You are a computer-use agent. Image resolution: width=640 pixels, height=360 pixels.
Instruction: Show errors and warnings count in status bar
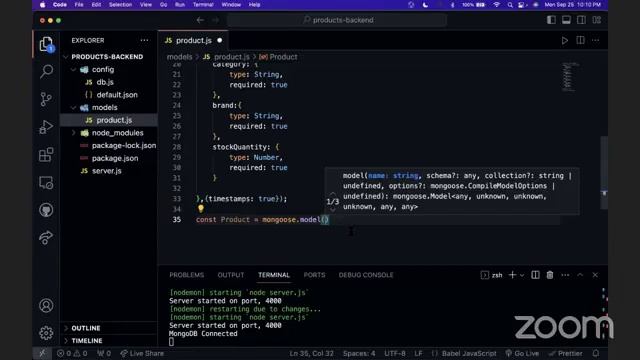pos(72,353)
